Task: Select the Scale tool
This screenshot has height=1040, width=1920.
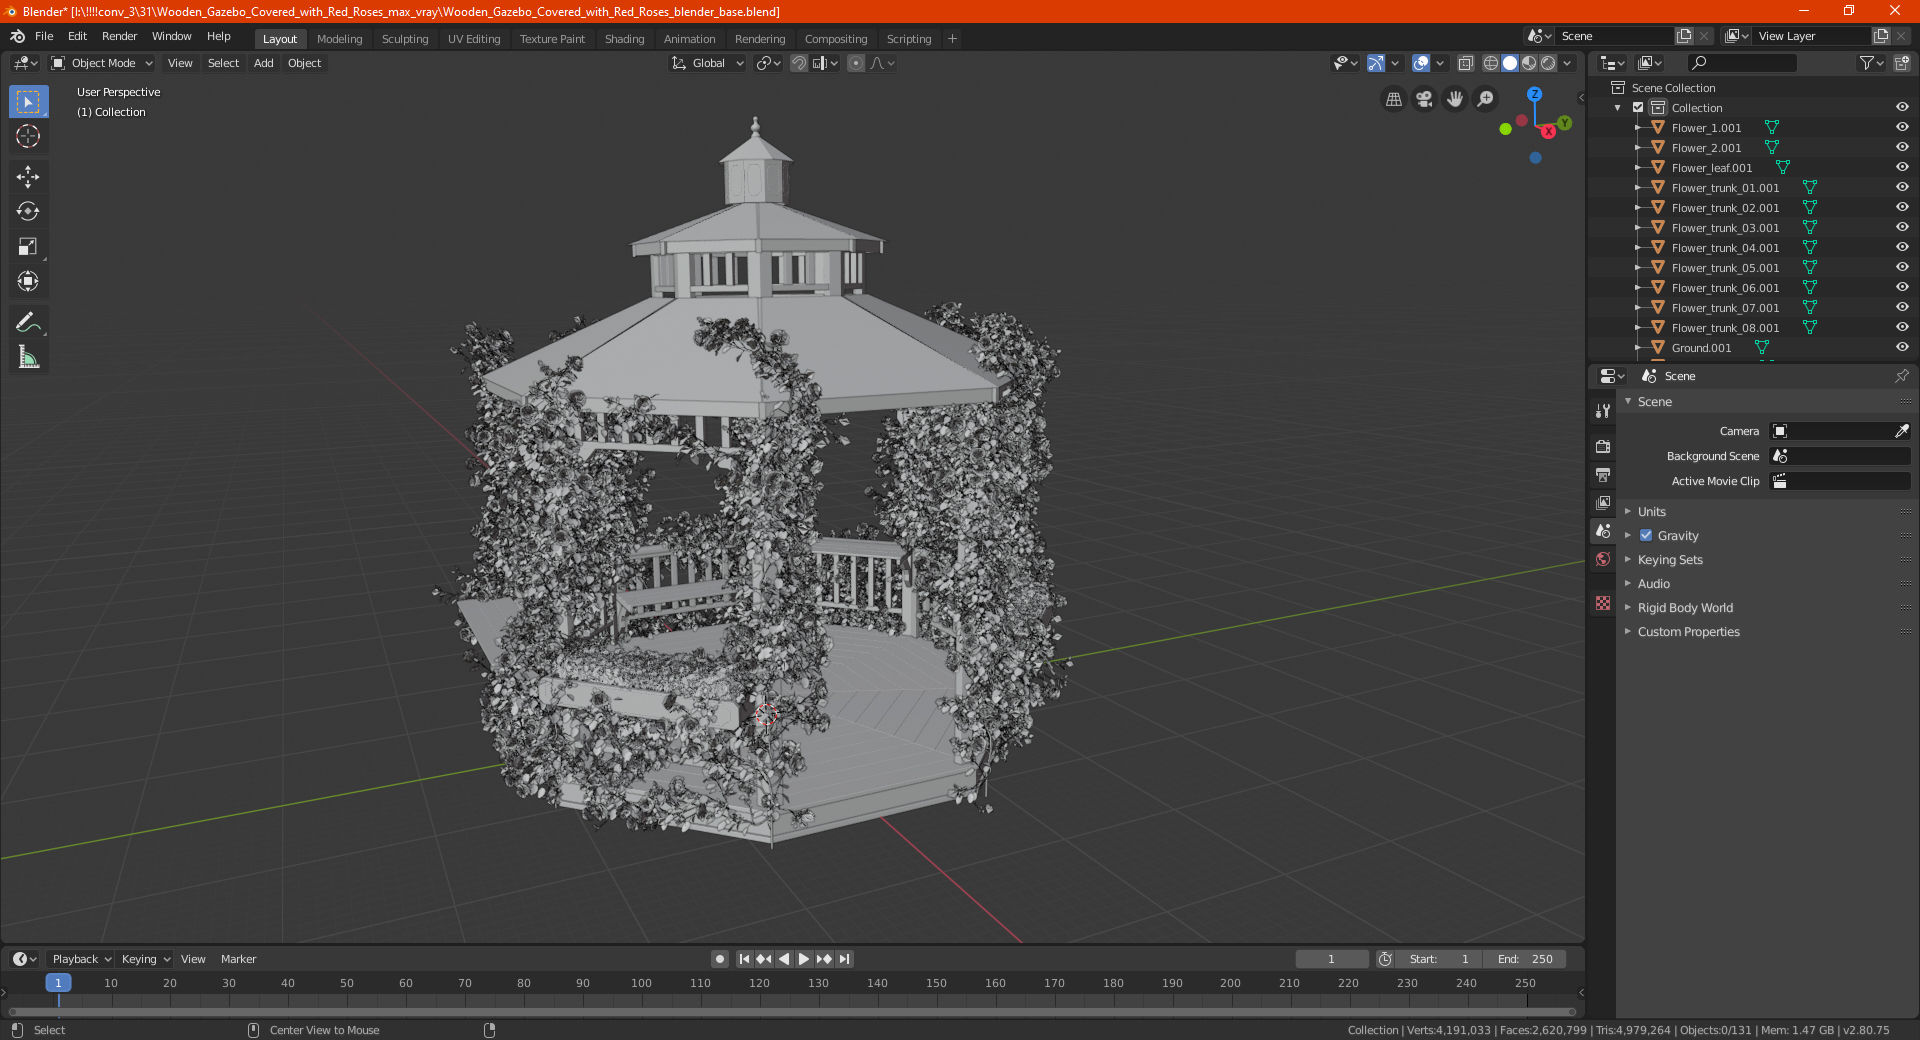Action: pyautogui.click(x=28, y=247)
